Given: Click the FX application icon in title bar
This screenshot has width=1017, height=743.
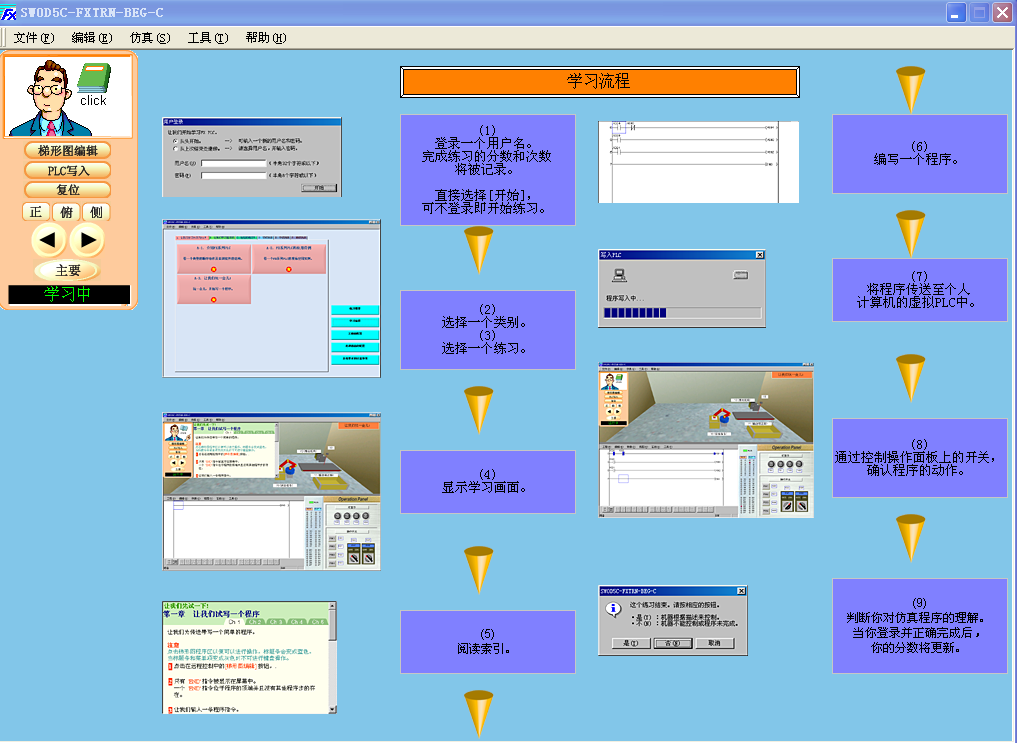Looking at the screenshot, I should click(x=9, y=12).
